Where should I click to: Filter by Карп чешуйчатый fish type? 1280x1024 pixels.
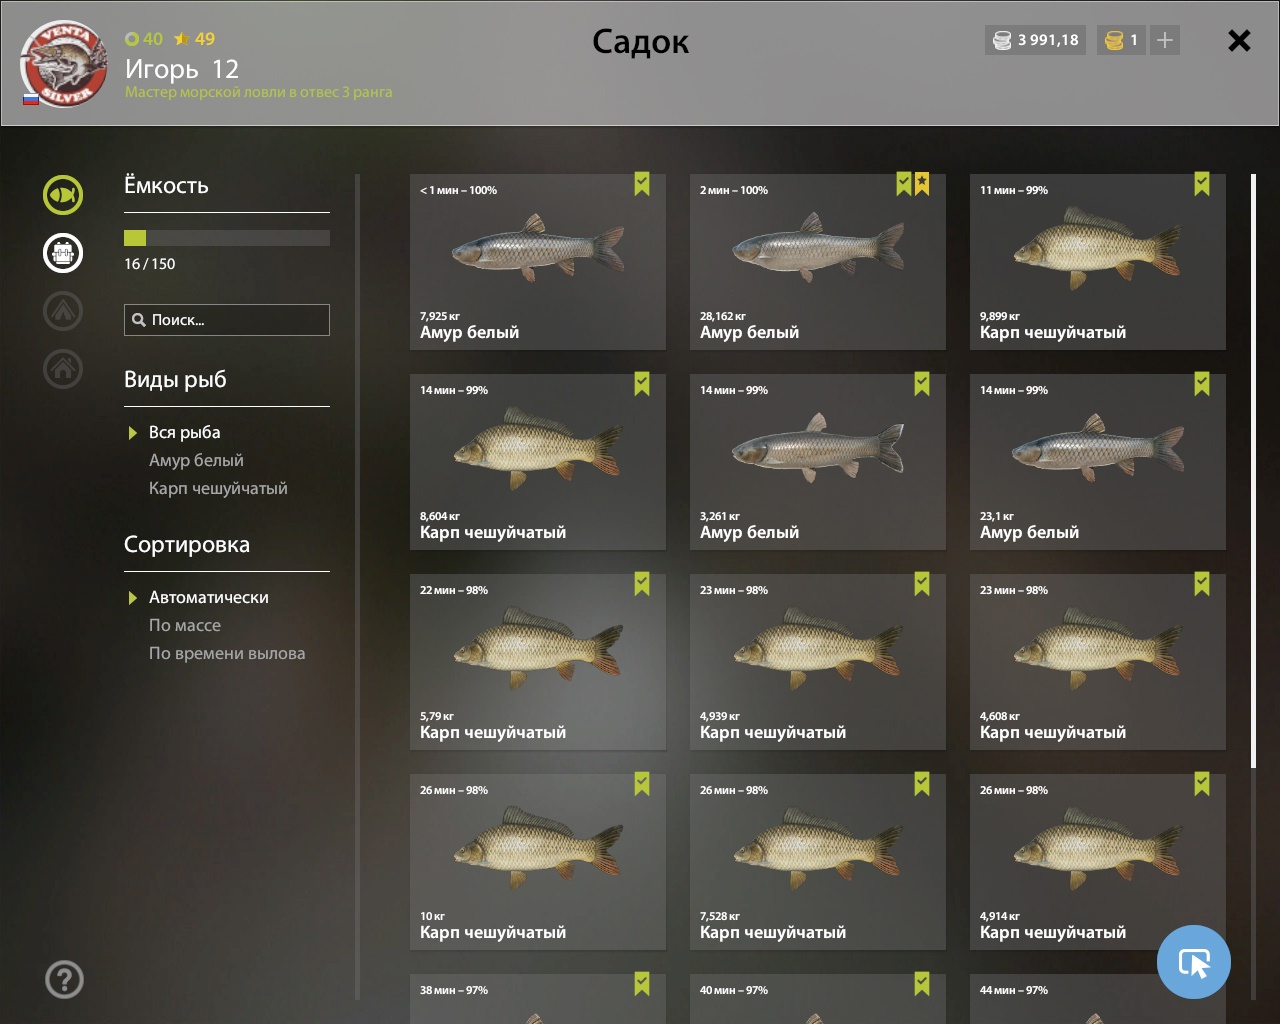pyautogui.click(x=218, y=488)
